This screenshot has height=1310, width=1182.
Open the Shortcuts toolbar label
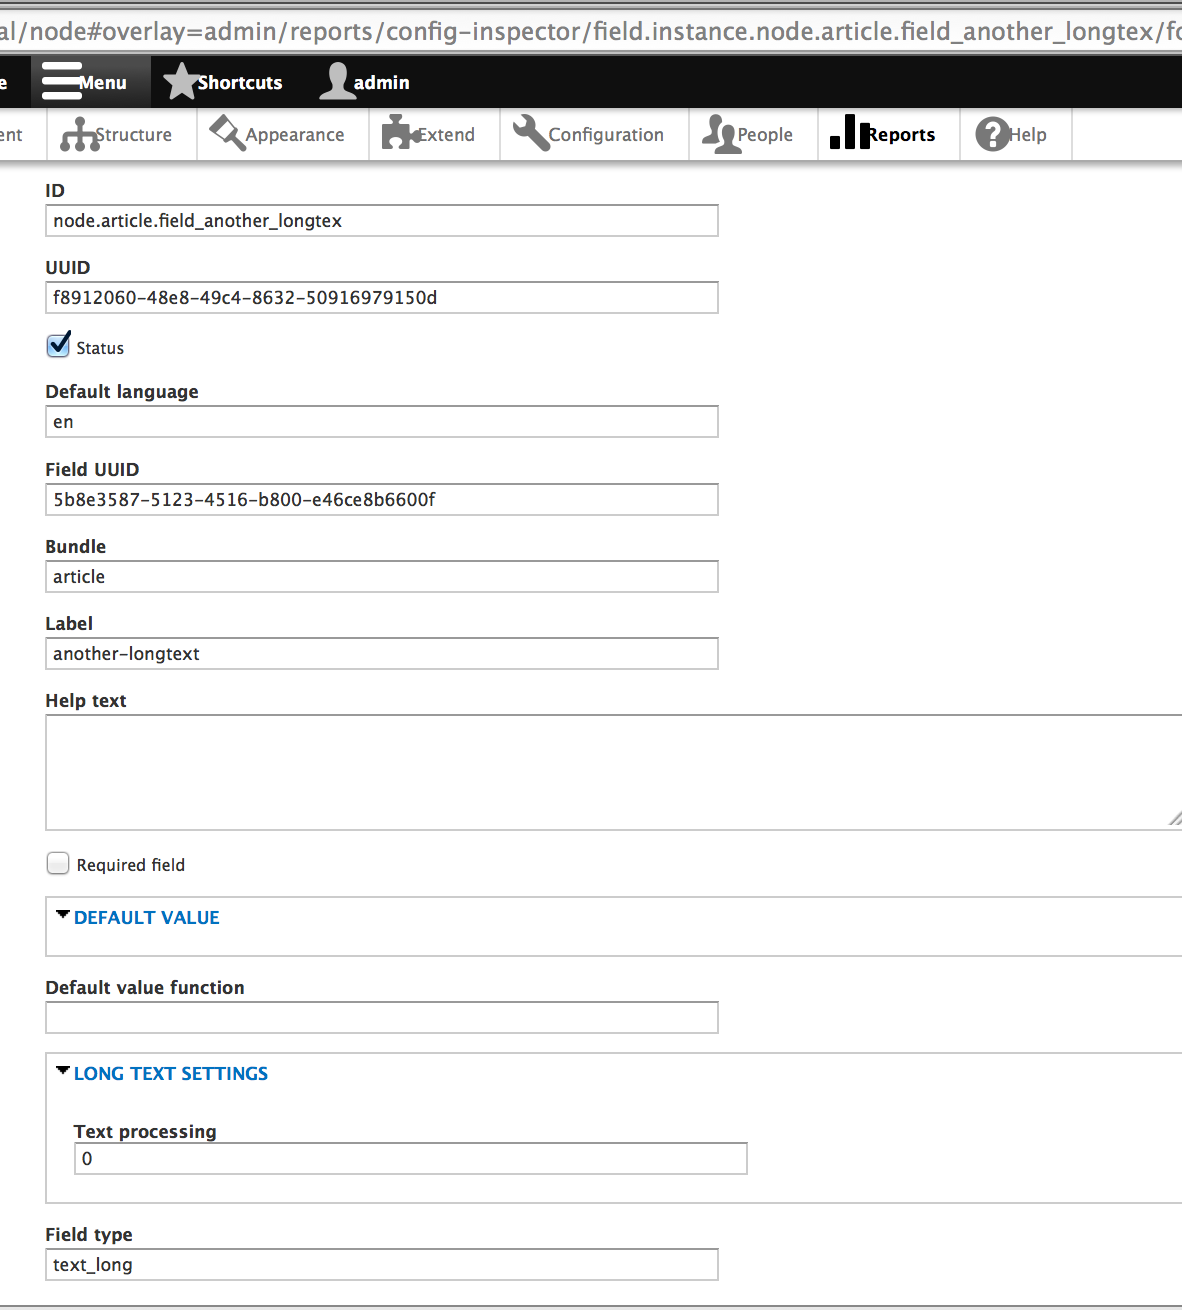240,83
